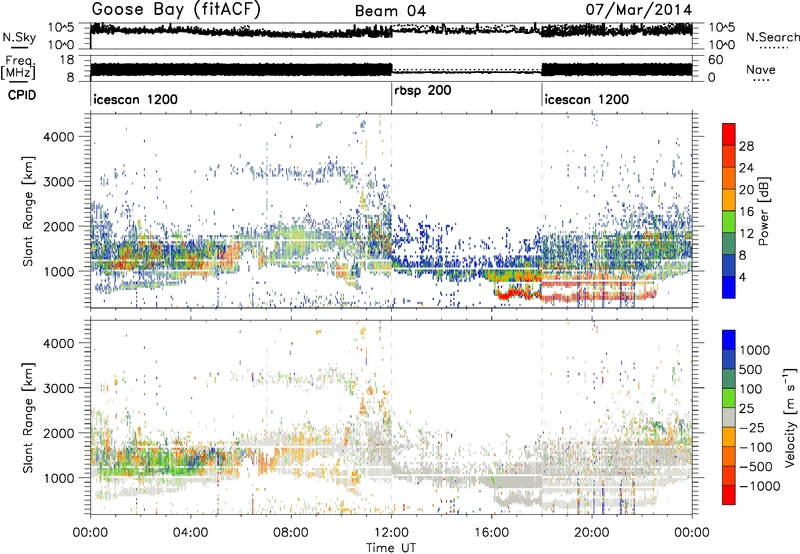This screenshot has height=554, width=800.
Task: Click the 'CPID' row label
Action: pyautogui.click(x=22, y=95)
